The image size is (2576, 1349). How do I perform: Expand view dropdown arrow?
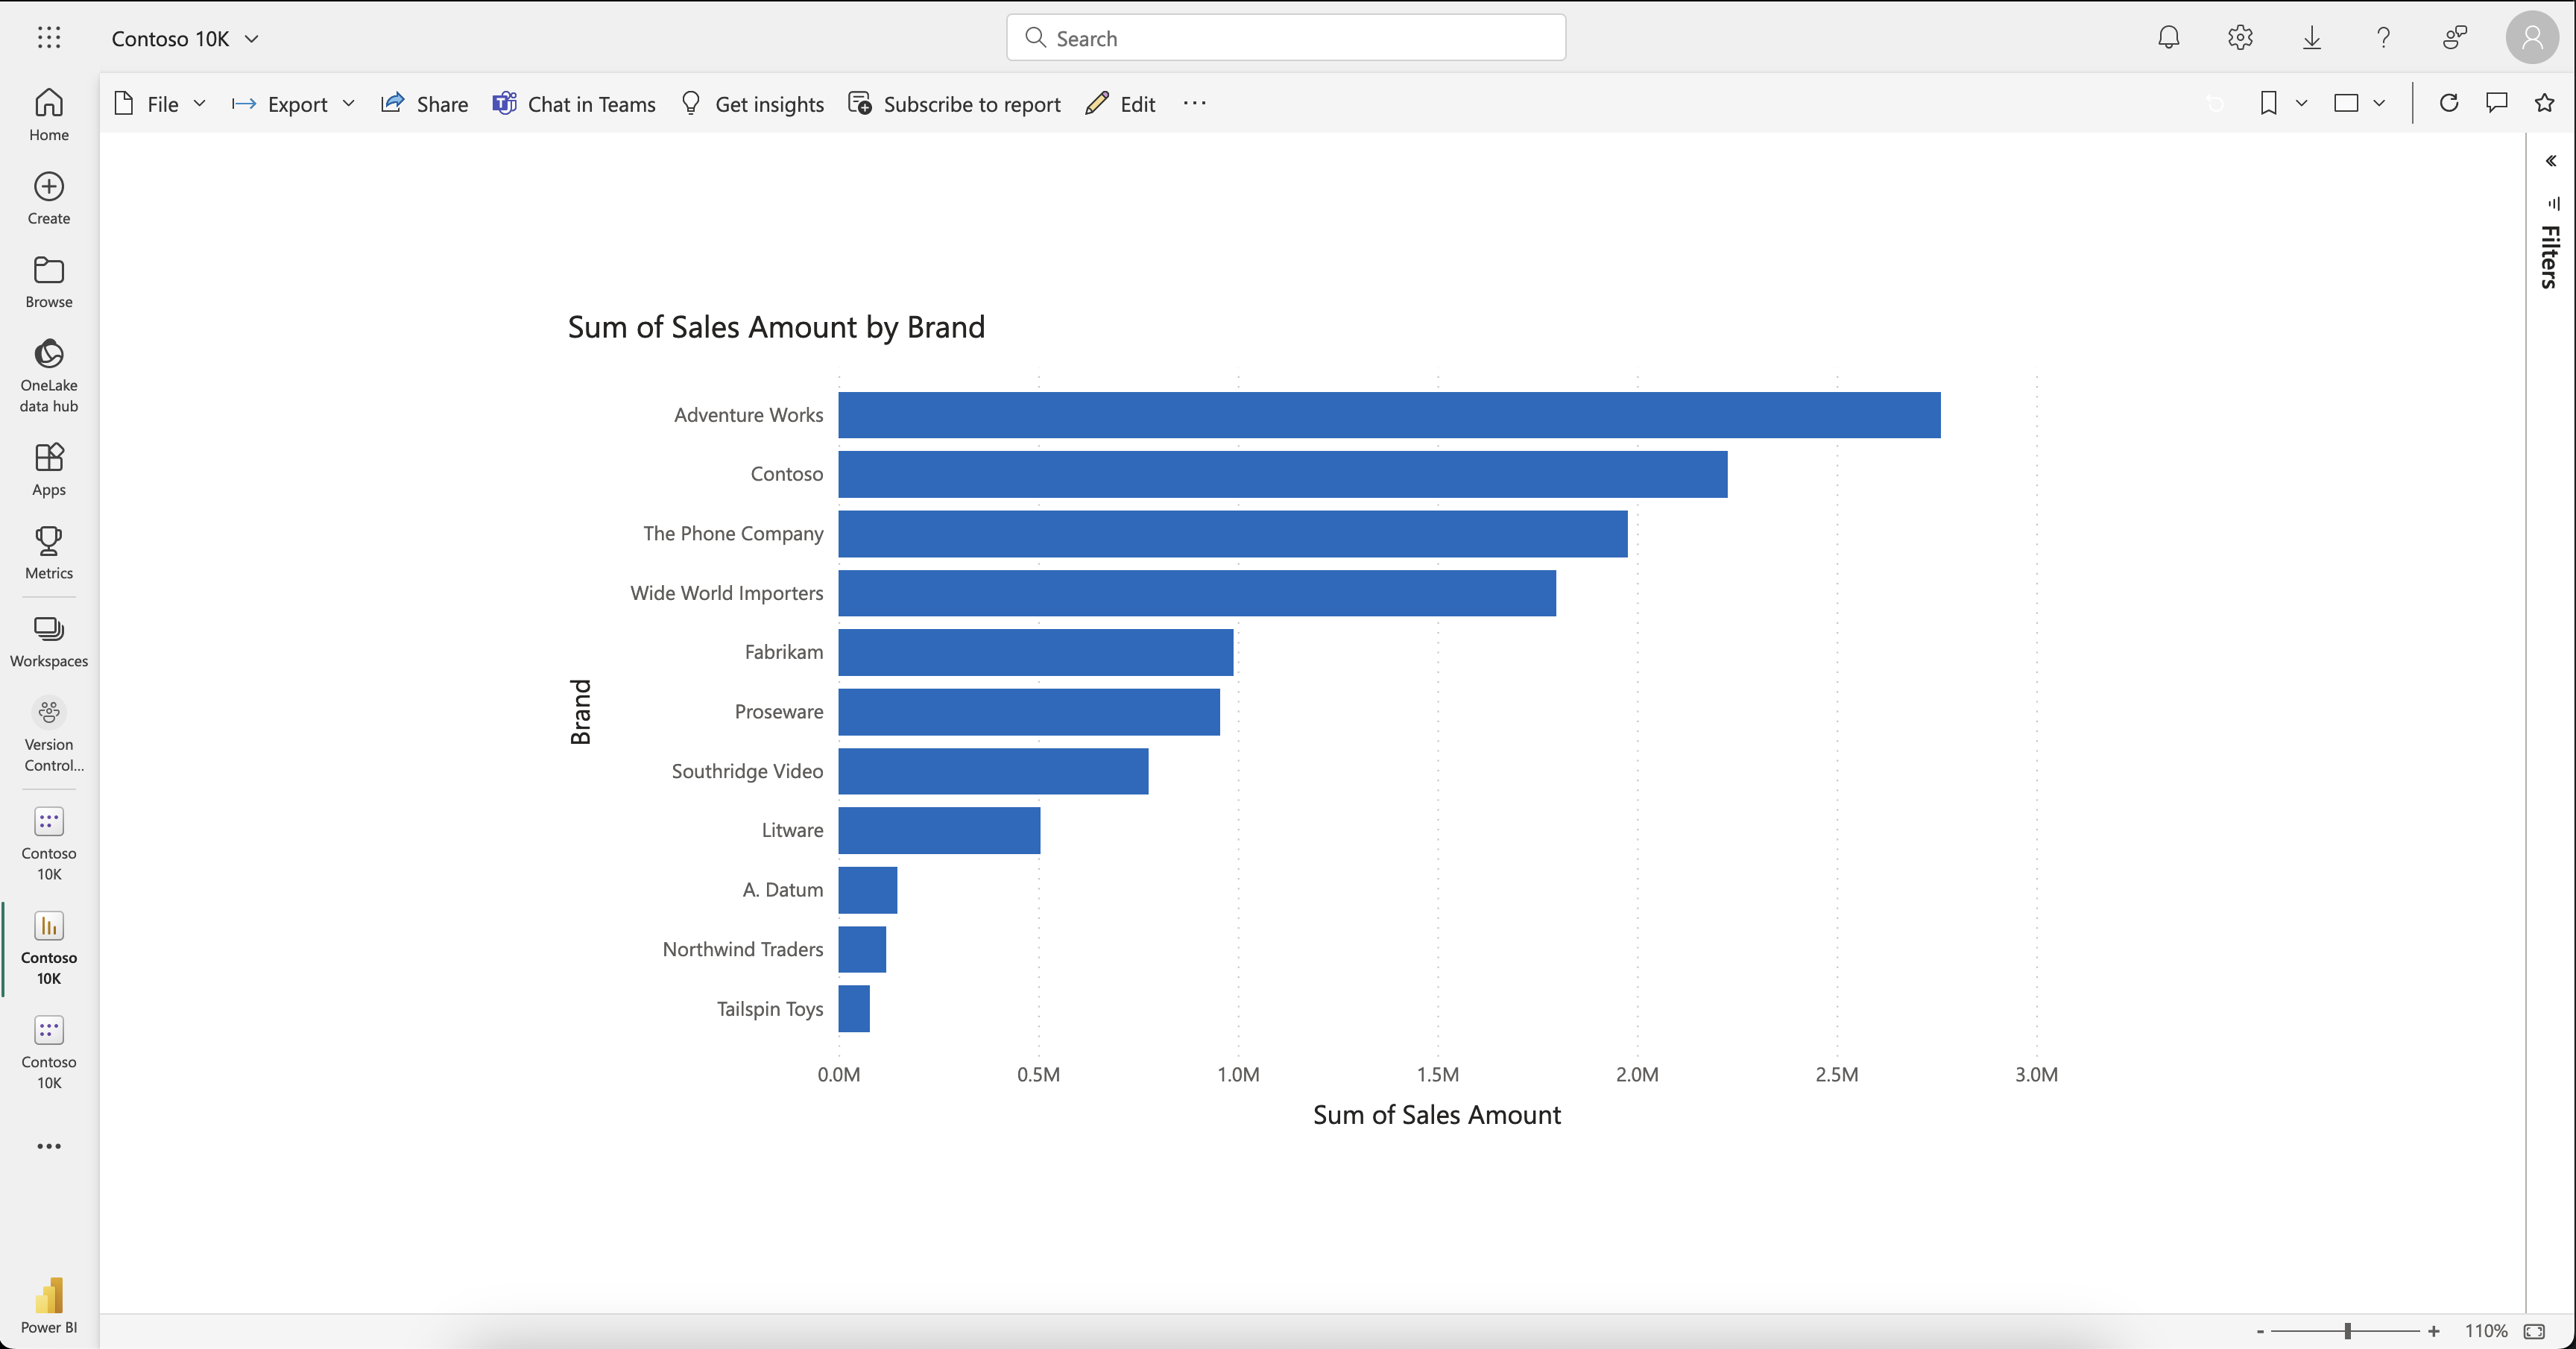[2379, 103]
